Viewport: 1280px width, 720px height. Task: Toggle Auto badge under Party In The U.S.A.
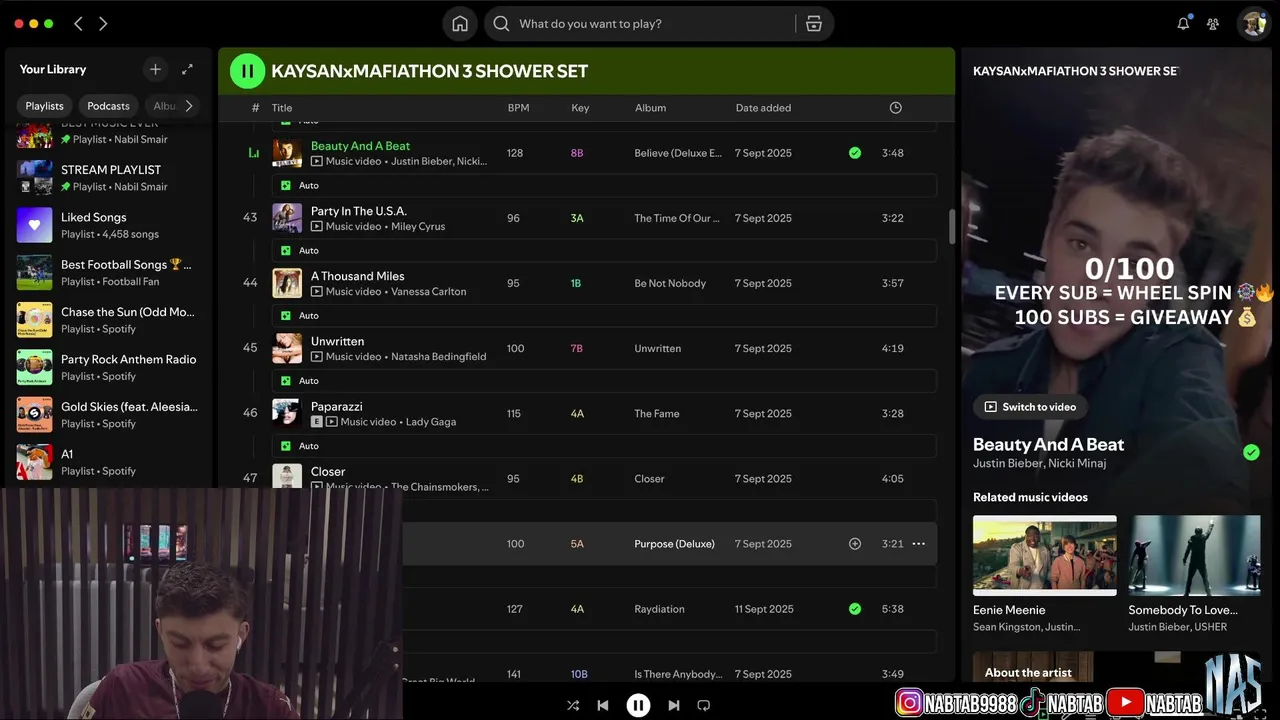[300, 251]
